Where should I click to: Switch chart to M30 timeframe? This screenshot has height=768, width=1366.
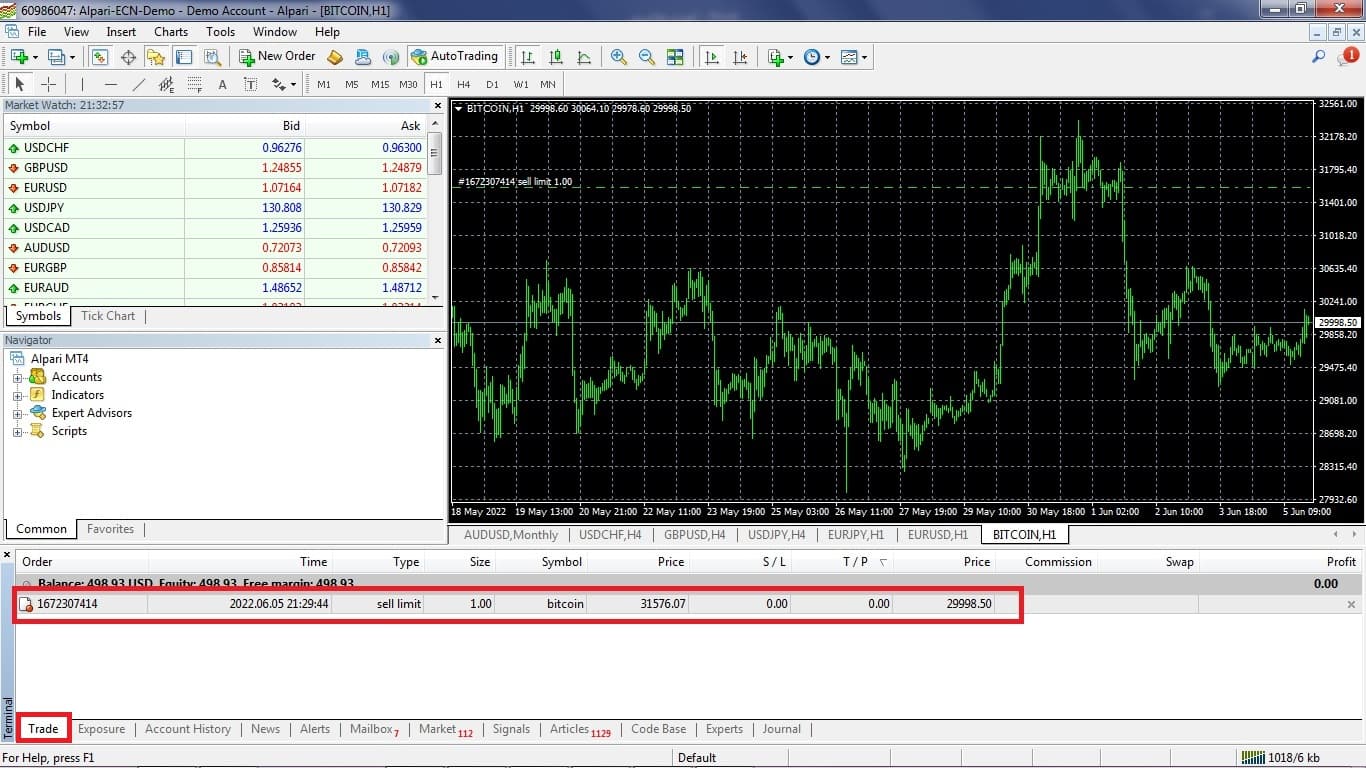click(408, 85)
